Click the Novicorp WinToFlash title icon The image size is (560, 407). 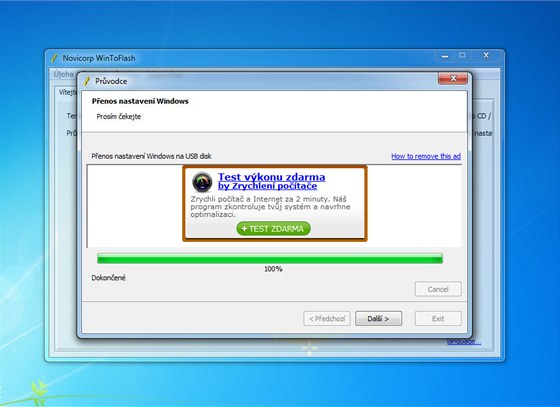tap(54, 58)
